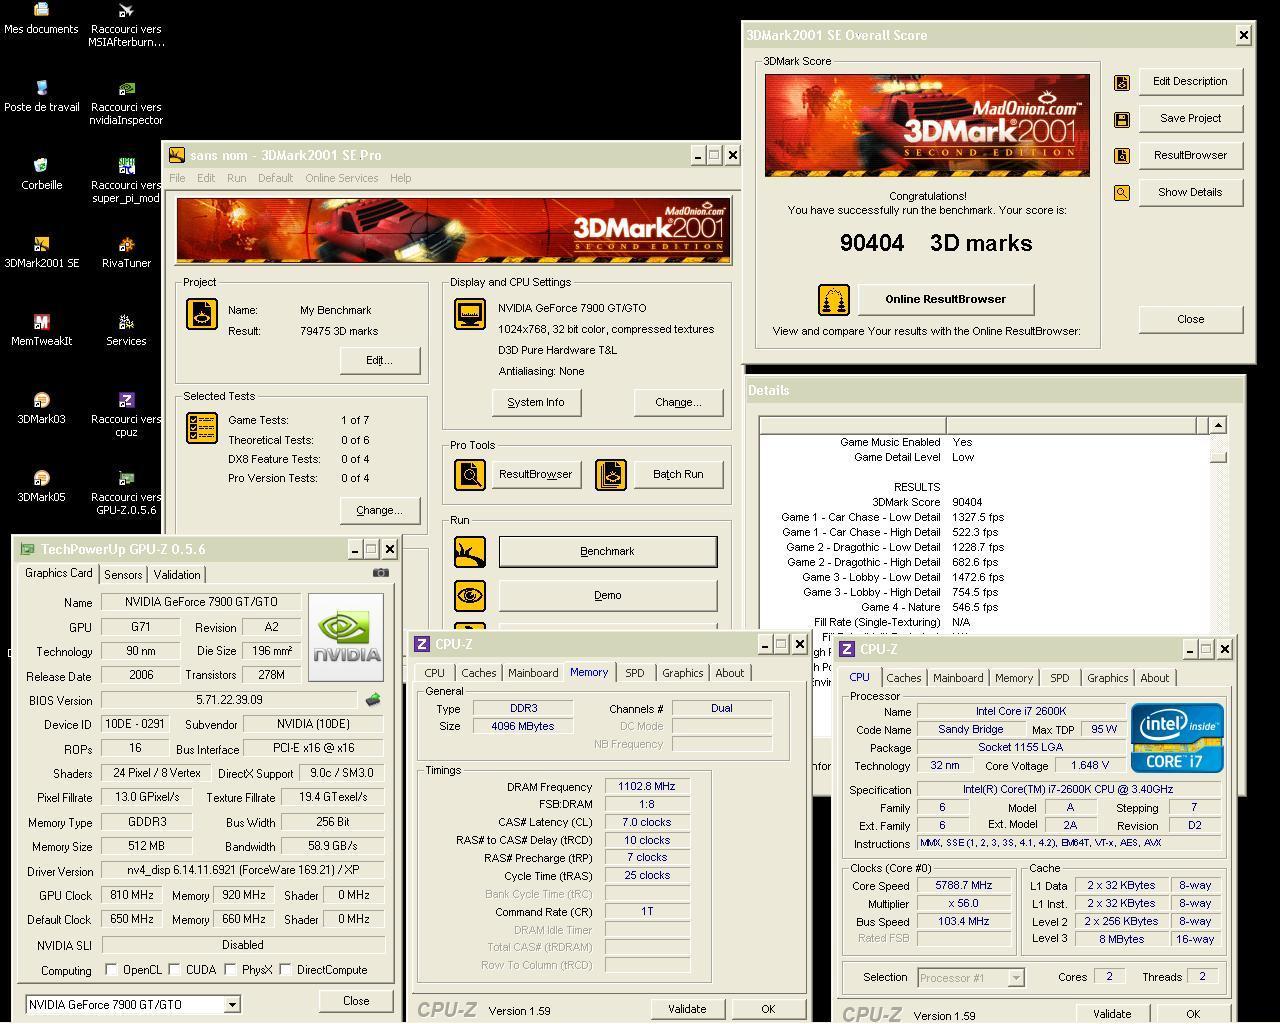Click the BIOS save icon in GPU-Z
This screenshot has height=1024, width=1280.
click(x=373, y=700)
